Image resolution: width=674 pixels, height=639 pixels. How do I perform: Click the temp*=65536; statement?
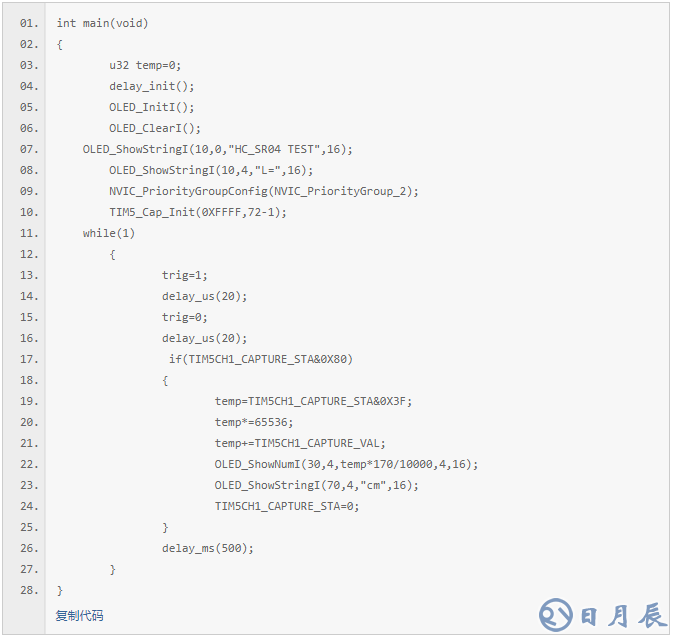click(x=254, y=422)
